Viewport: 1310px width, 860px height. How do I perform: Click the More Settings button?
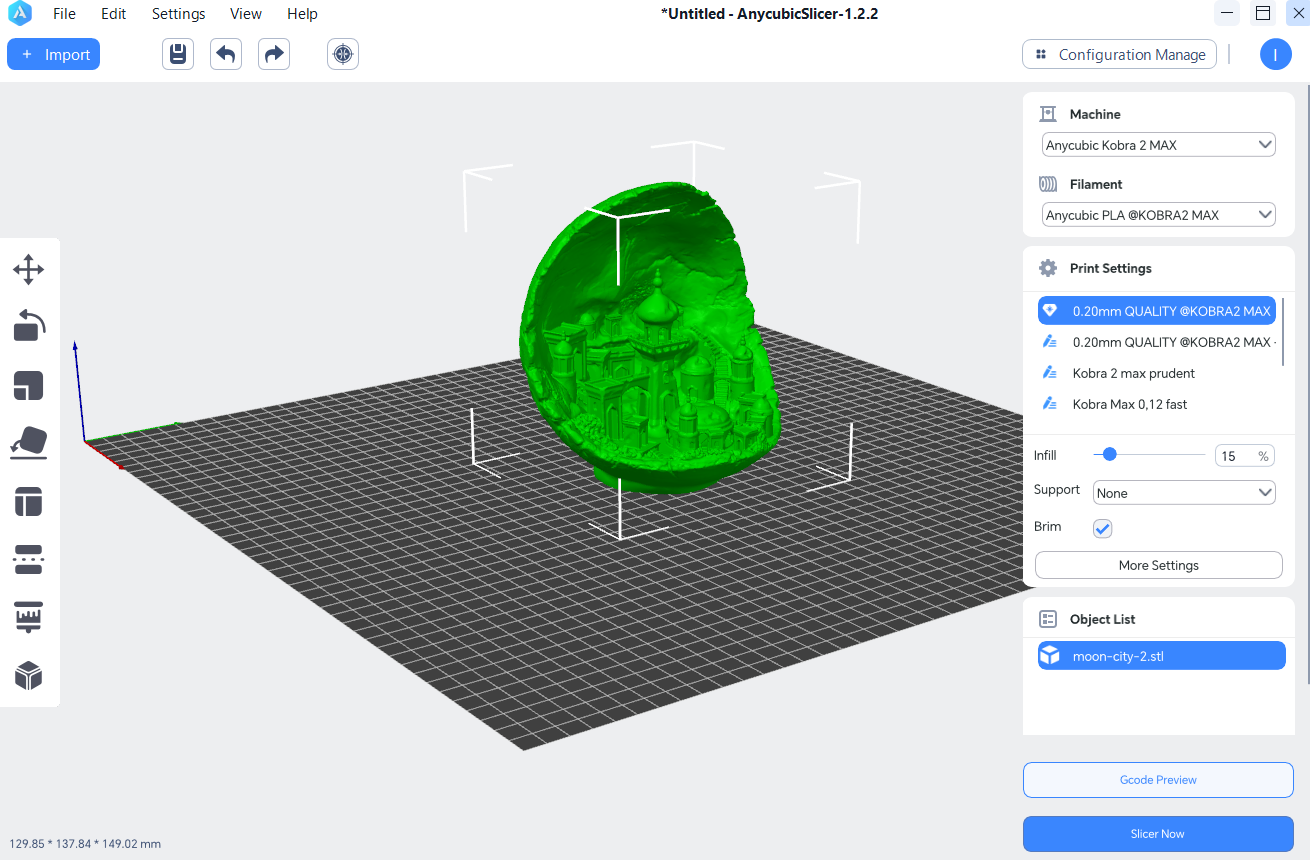1158,565
